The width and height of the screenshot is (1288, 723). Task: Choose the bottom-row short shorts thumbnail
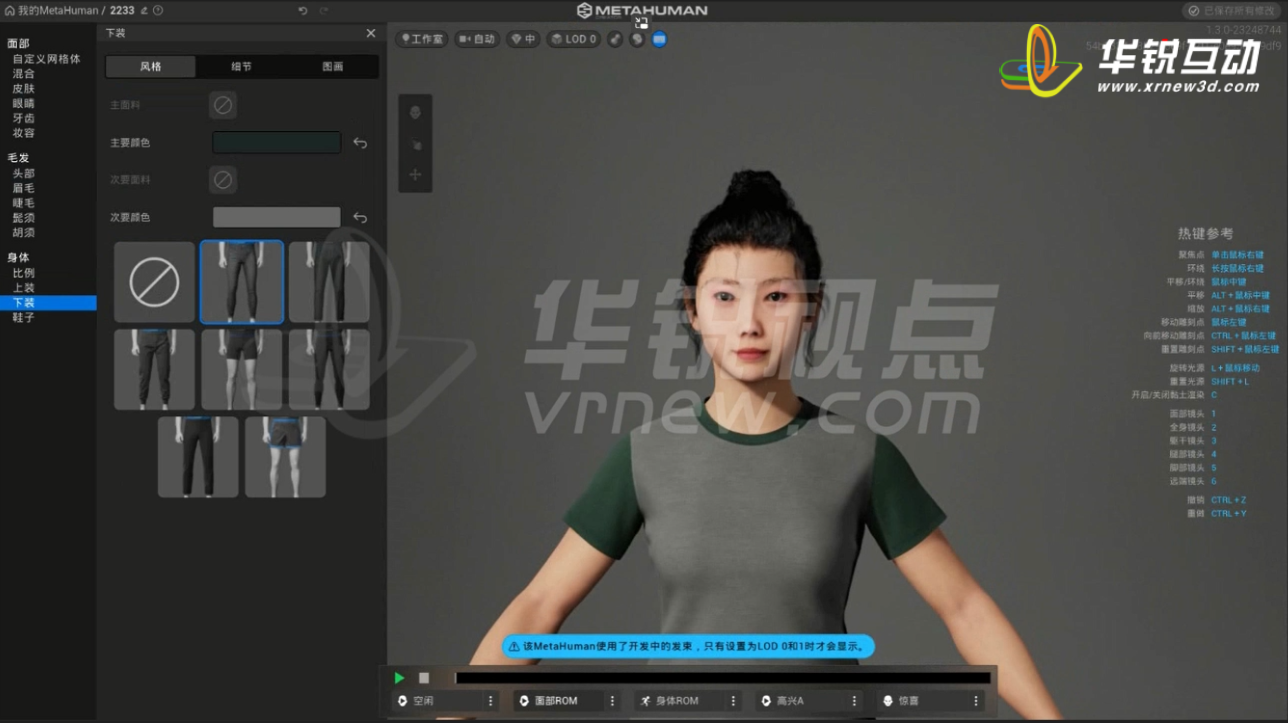(286, 457)
